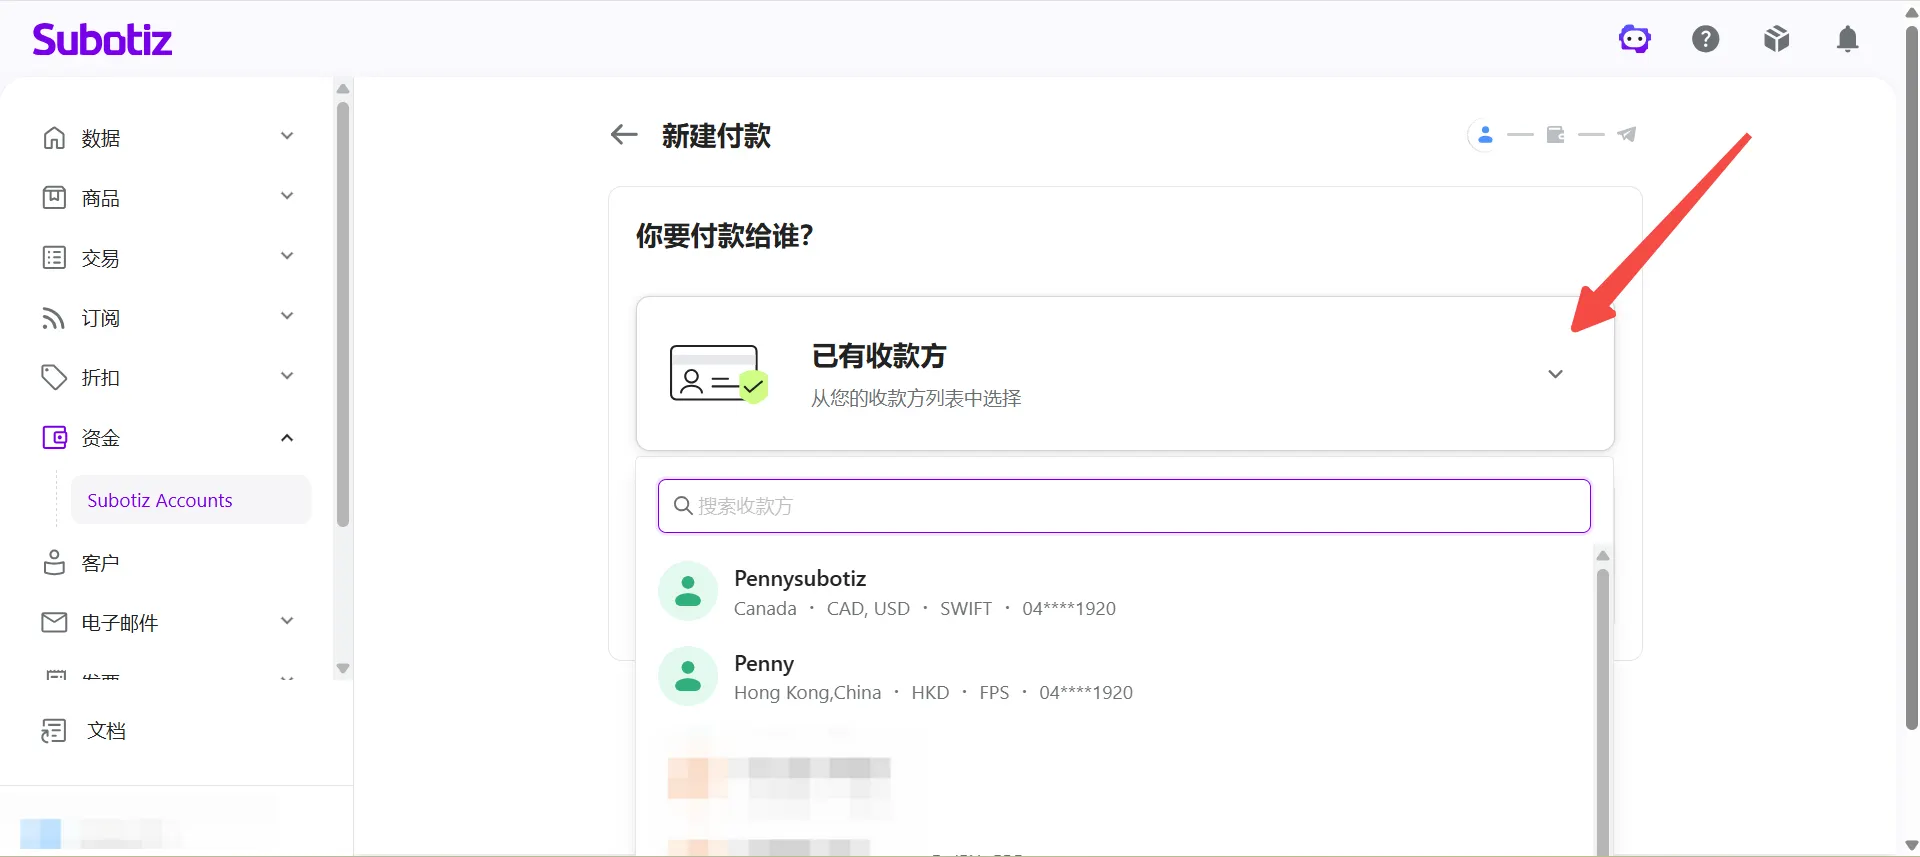
Task: Click the sidebar scrollbar down arrow
Action: coord(343,668)
